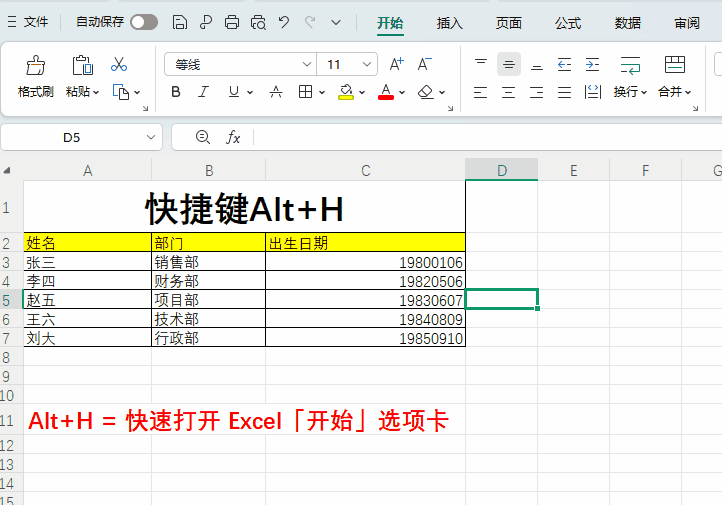Toggle Top Align
This screenshot has height=505, width=722.
[481, 64]
